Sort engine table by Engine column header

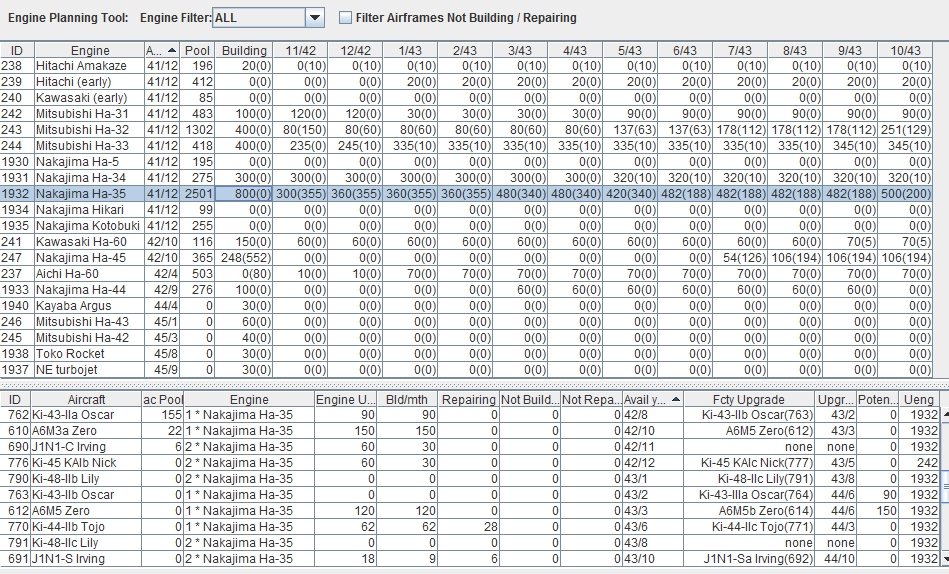tap(90, 50)
